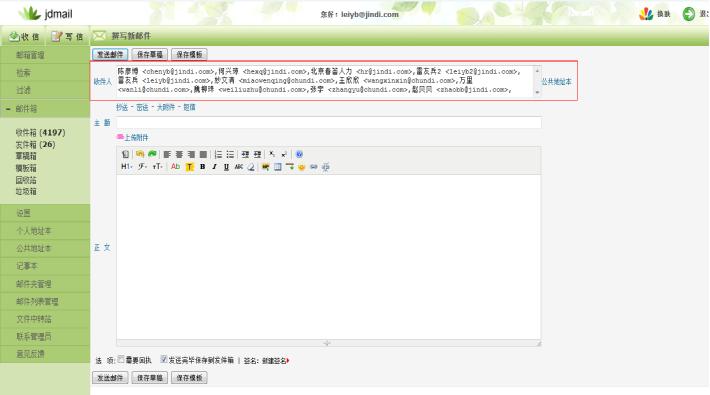The height and width of the screenshot is (395, 710).
Task: Toggle bold formatting in editor toolbar
Action: [202, 167]
